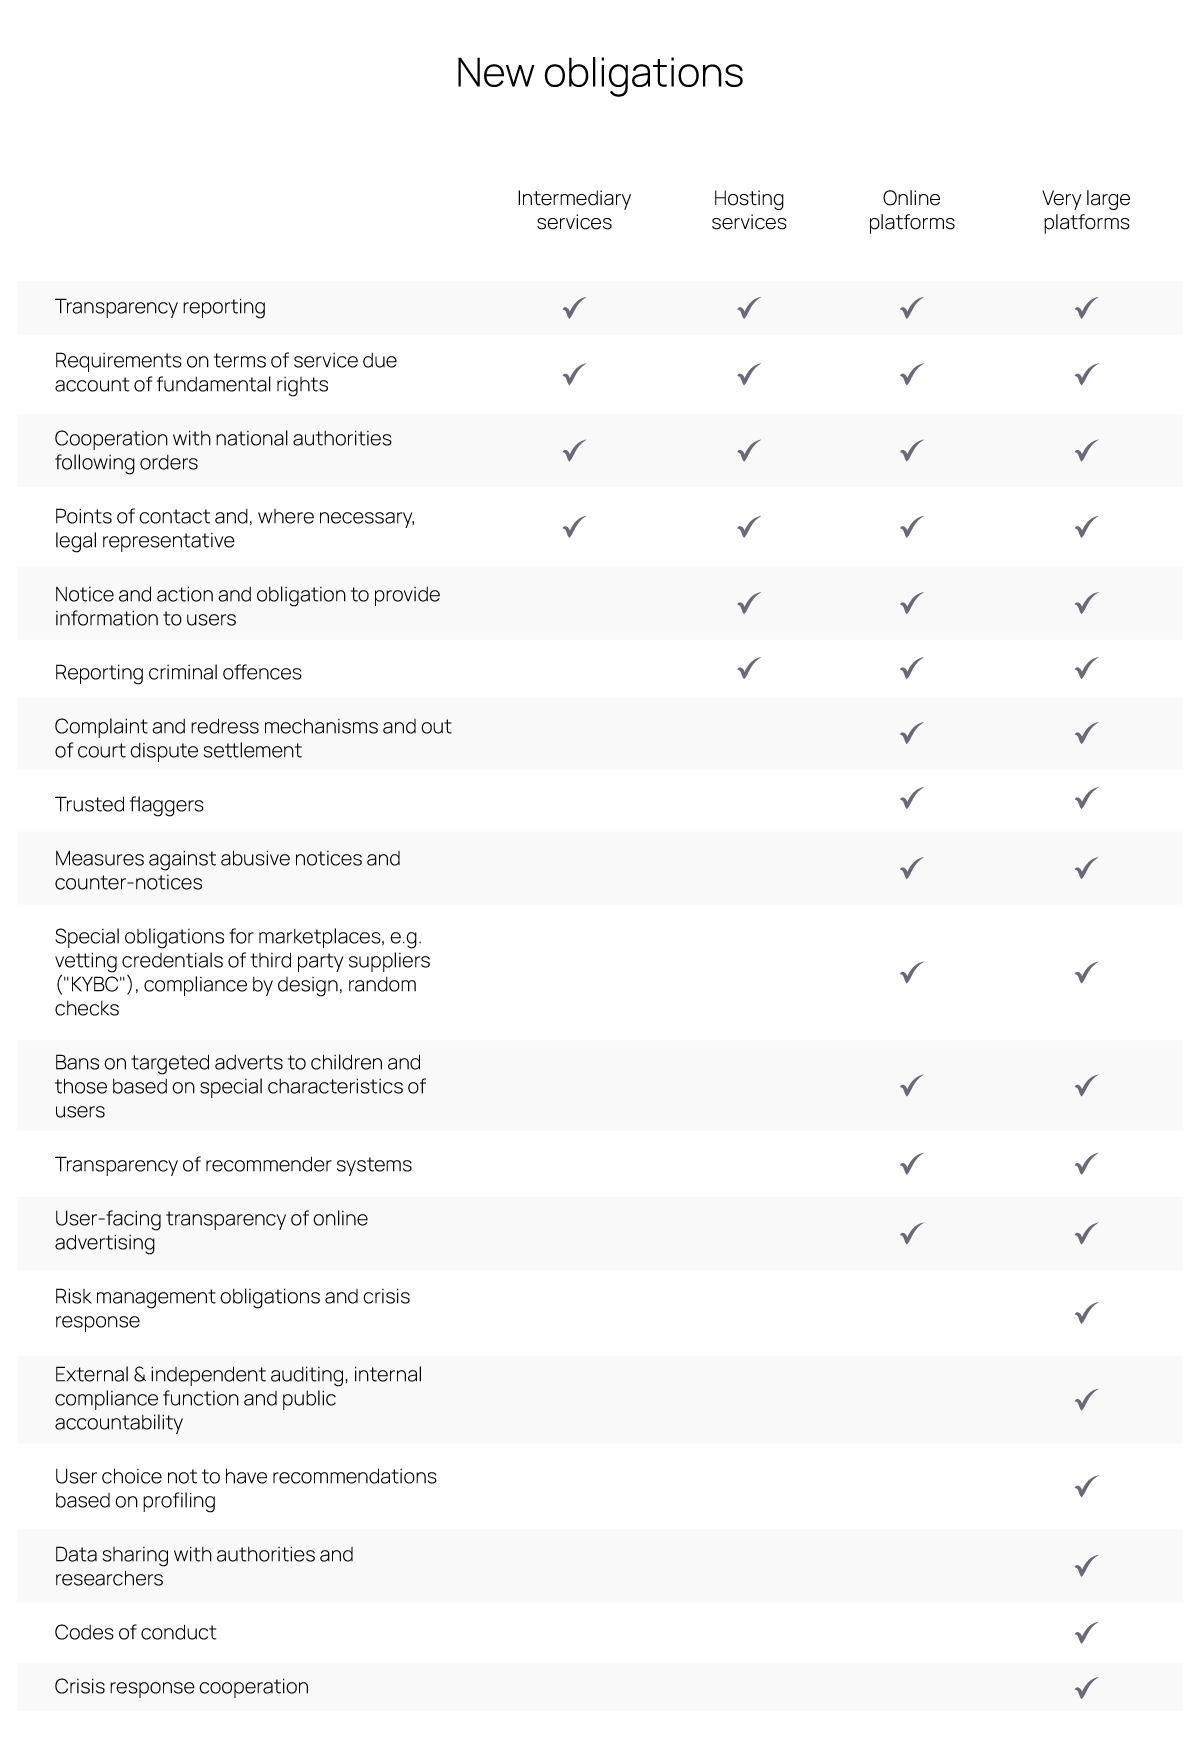Click Data sharing with authorities checkmark

coord(1086,1566)
